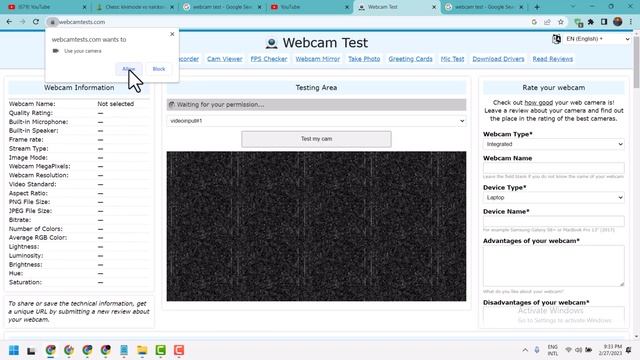Click the Google icon in the address bar

tap(534, 22)
